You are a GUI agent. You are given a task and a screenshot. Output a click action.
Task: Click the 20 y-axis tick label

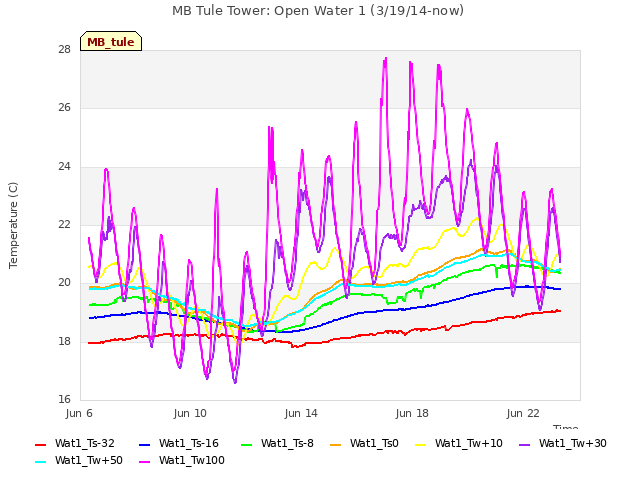click(64, 282)
